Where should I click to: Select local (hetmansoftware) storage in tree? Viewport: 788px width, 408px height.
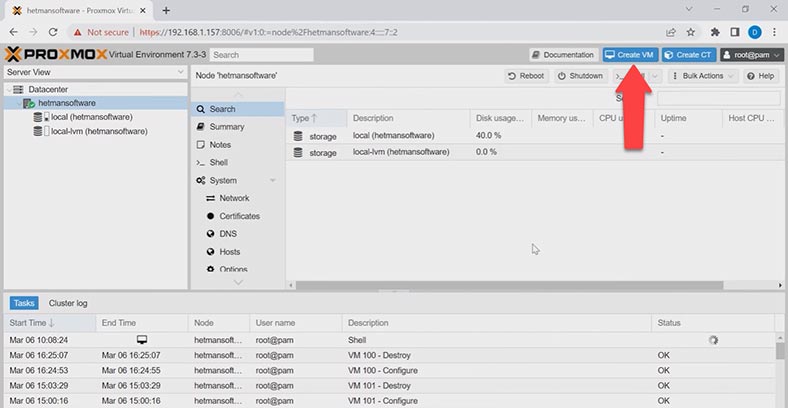click(91, 117)
